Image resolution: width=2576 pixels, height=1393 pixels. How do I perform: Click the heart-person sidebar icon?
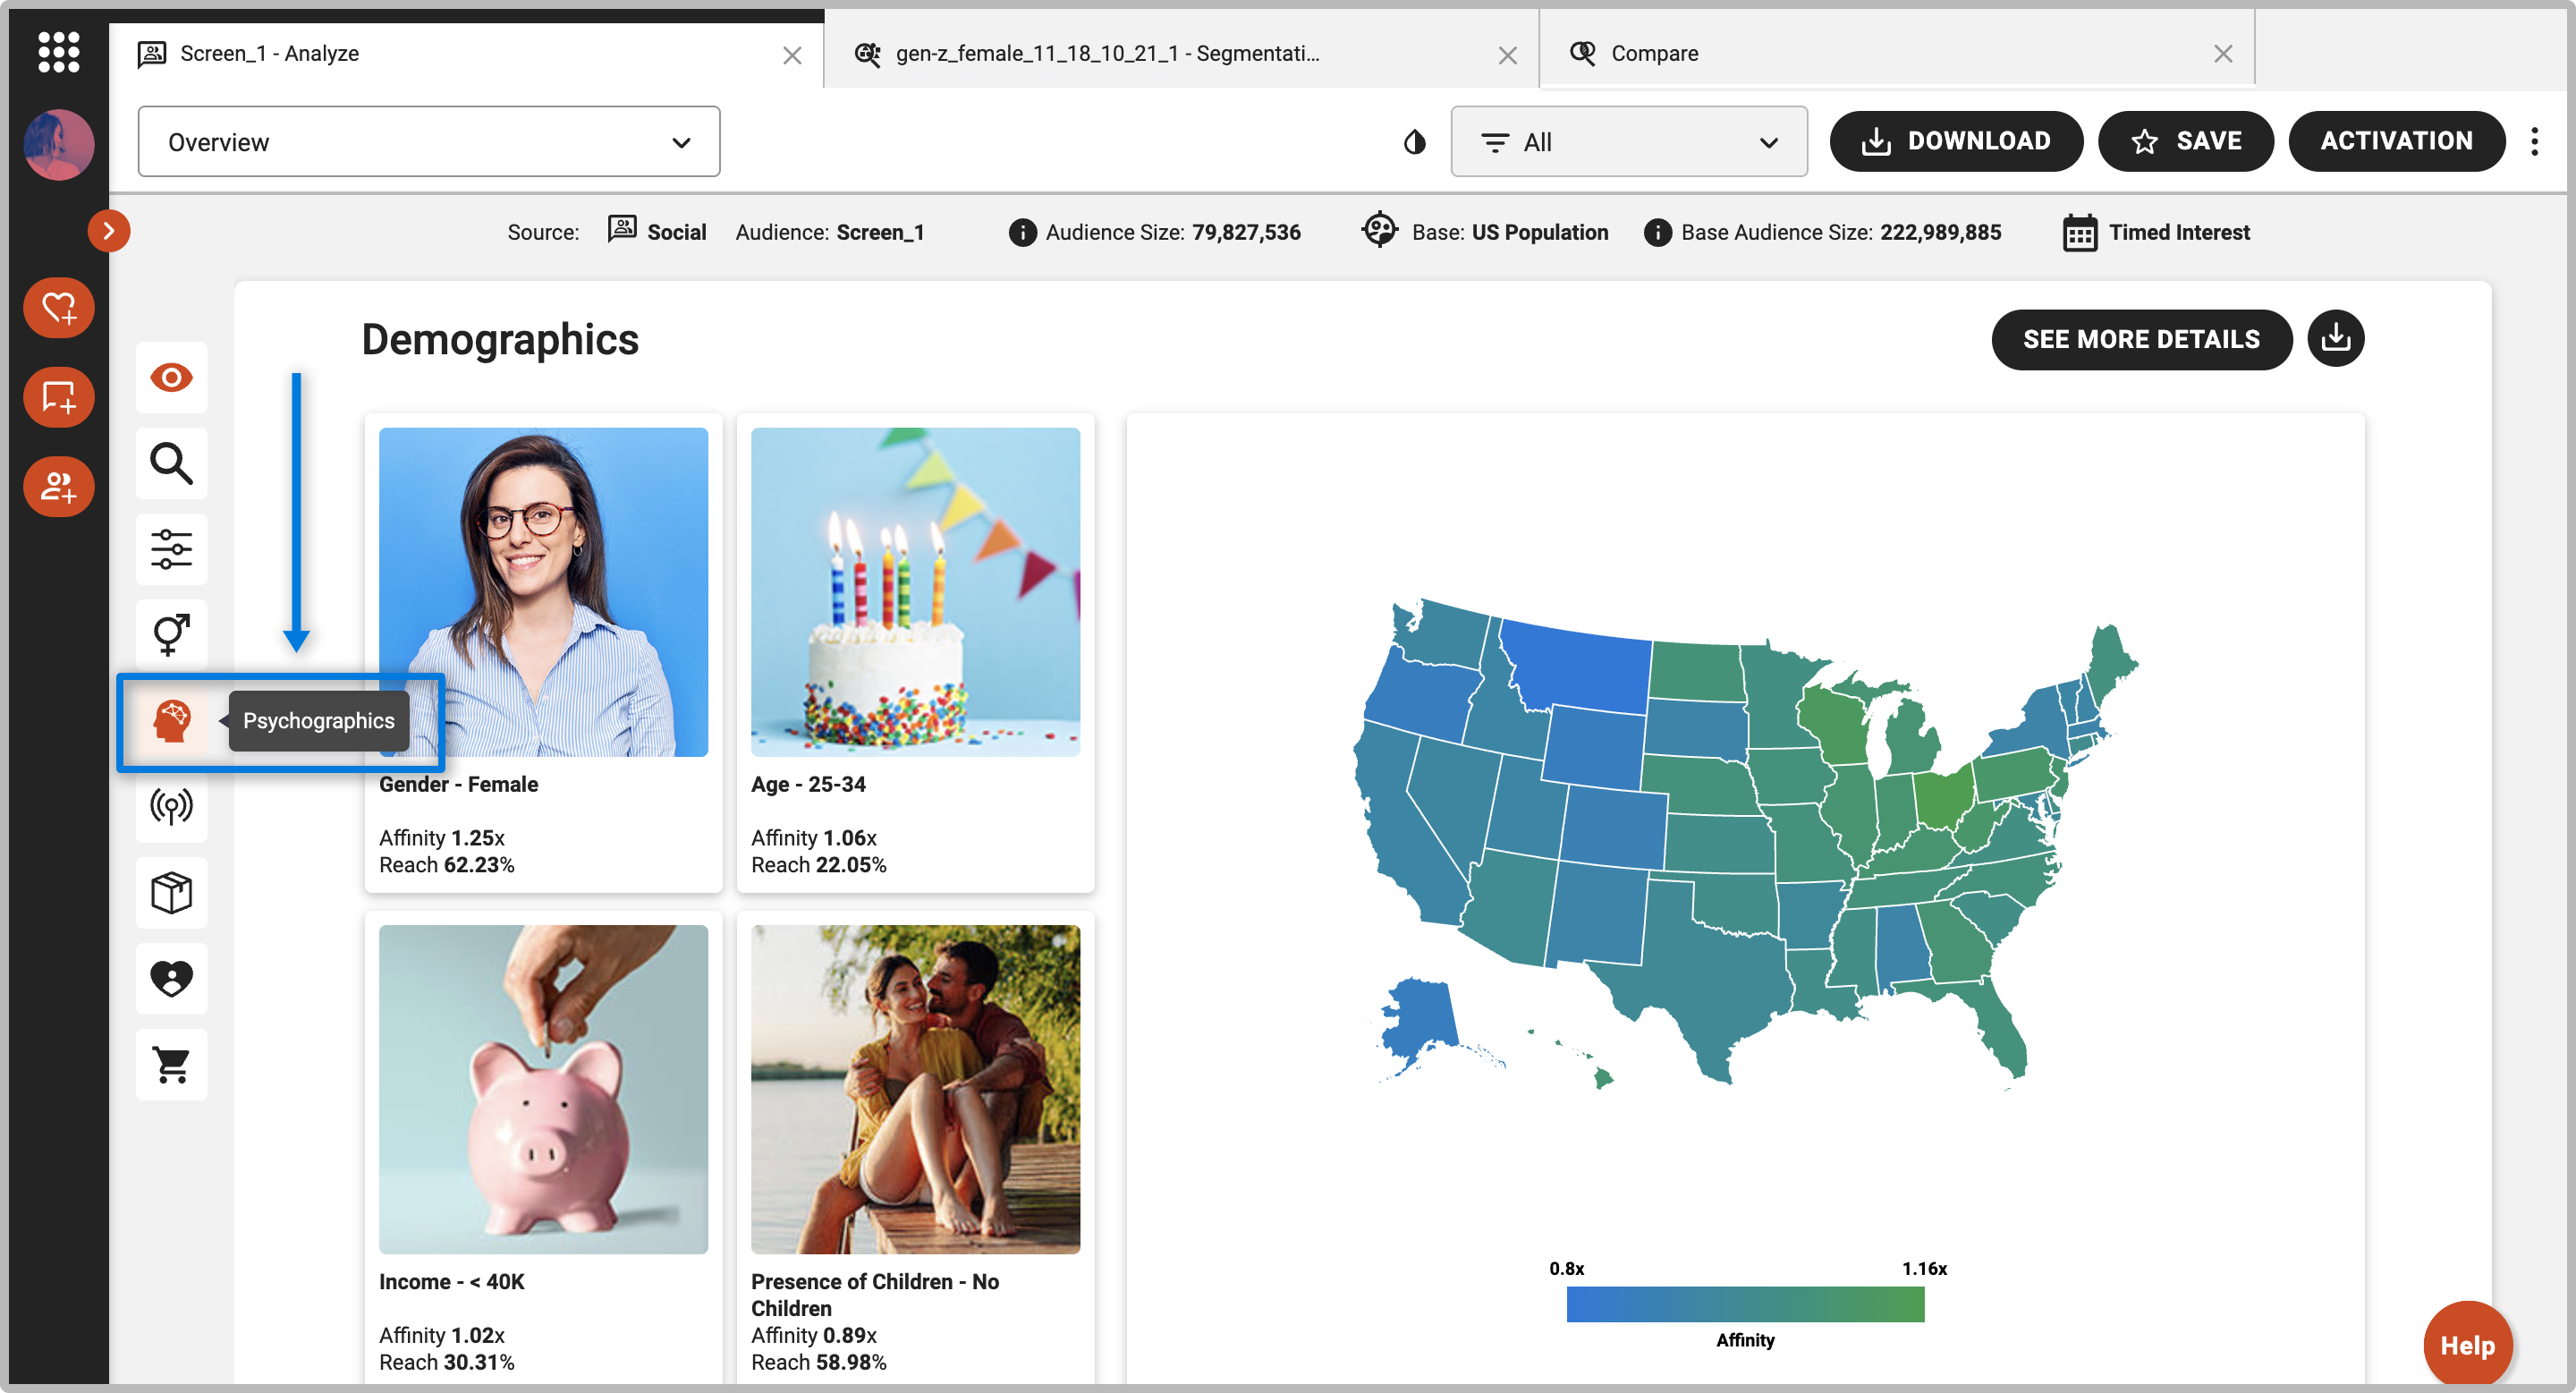point(171,978)
